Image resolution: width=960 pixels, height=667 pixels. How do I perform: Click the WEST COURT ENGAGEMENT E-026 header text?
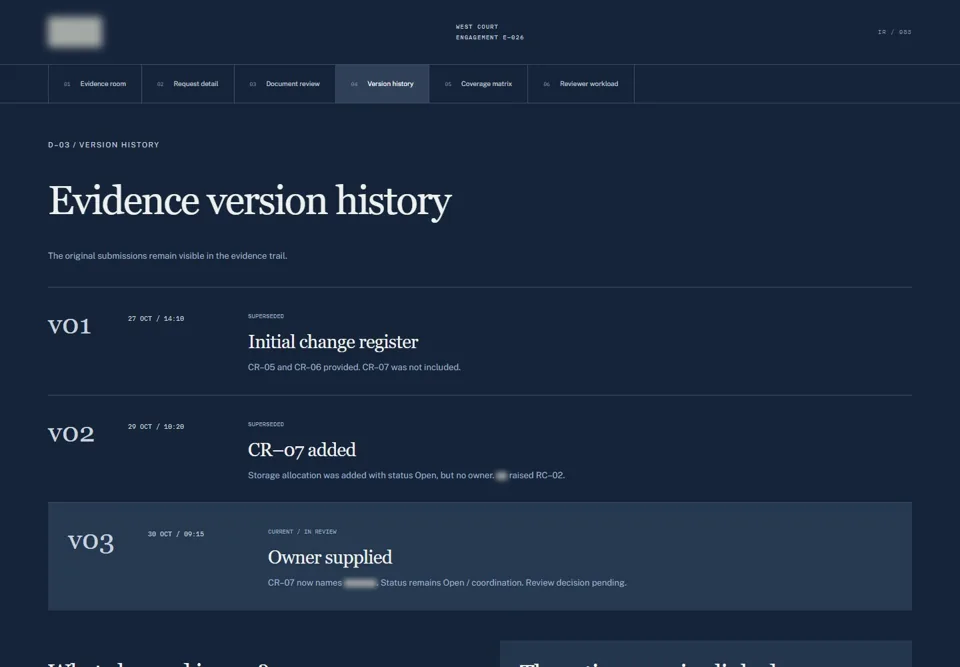tap(490, 32)
